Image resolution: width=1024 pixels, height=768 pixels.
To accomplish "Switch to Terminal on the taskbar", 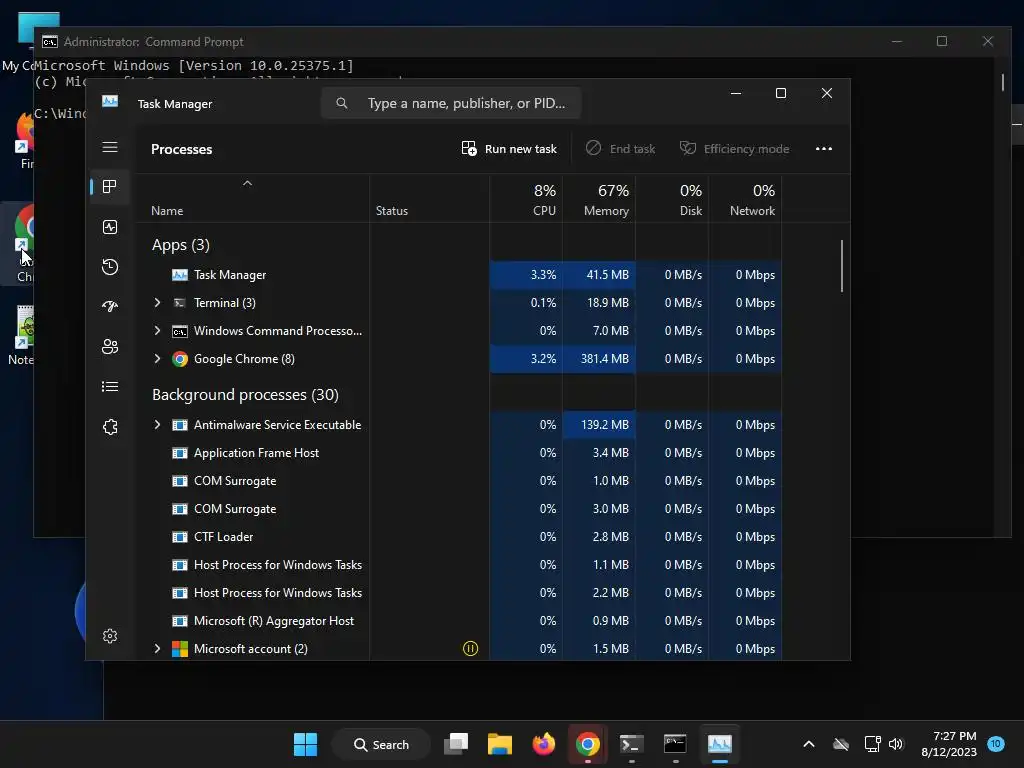I will pyautogui.click(x=632, y=744).
